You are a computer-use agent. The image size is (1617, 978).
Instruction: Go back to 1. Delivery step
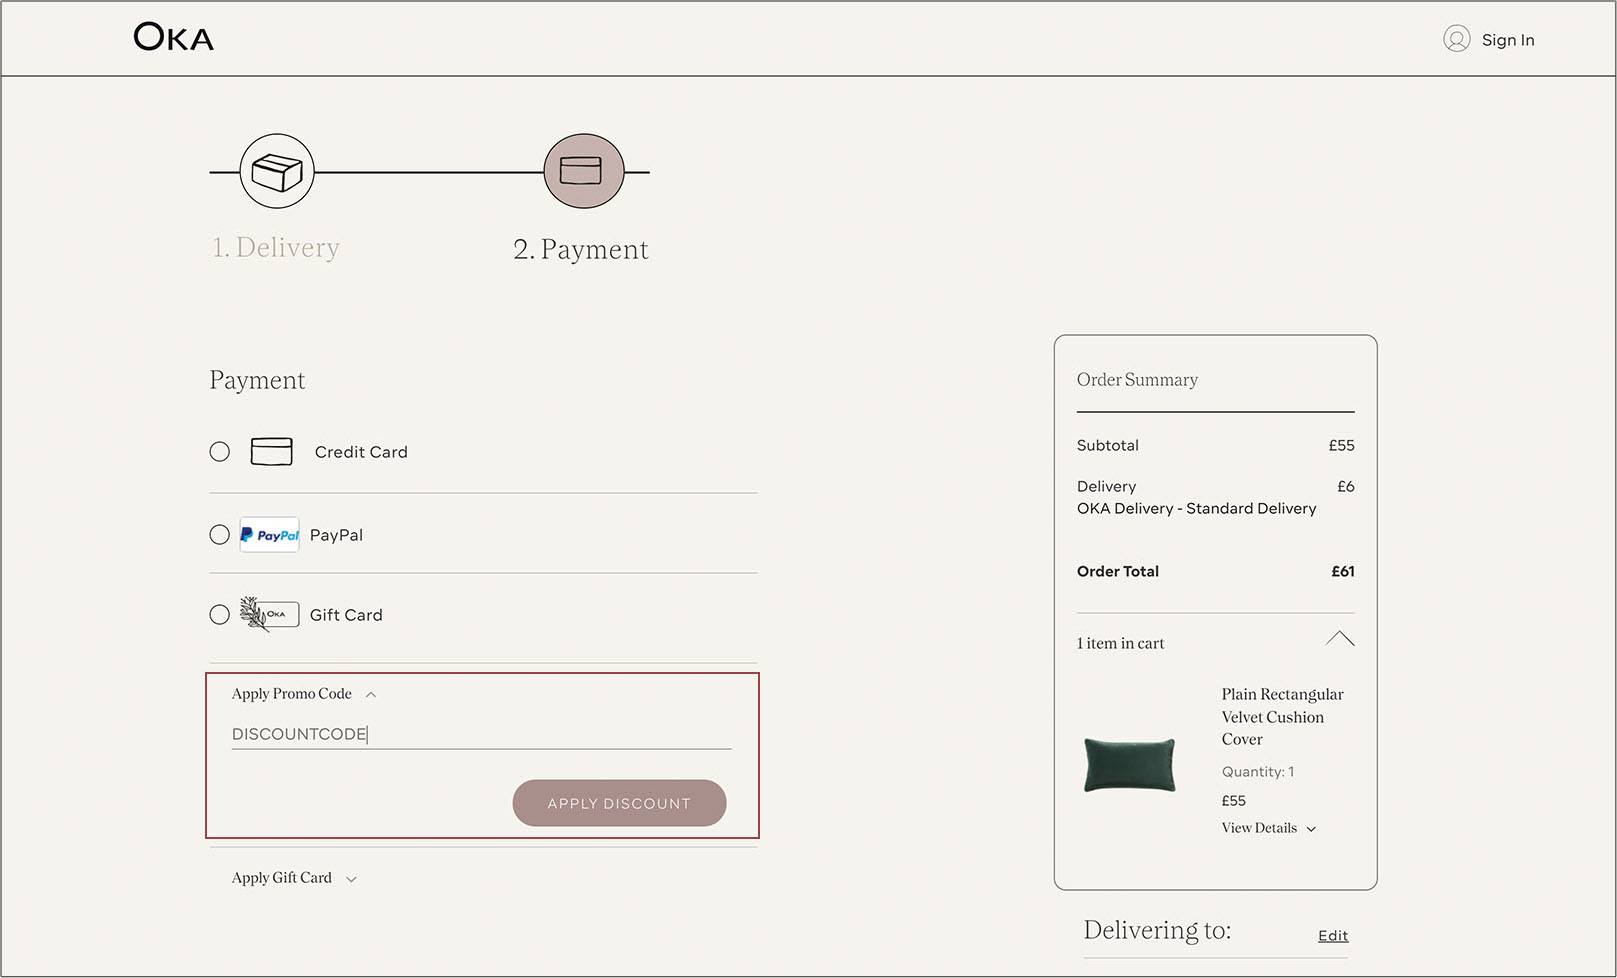tap(275, 247)
